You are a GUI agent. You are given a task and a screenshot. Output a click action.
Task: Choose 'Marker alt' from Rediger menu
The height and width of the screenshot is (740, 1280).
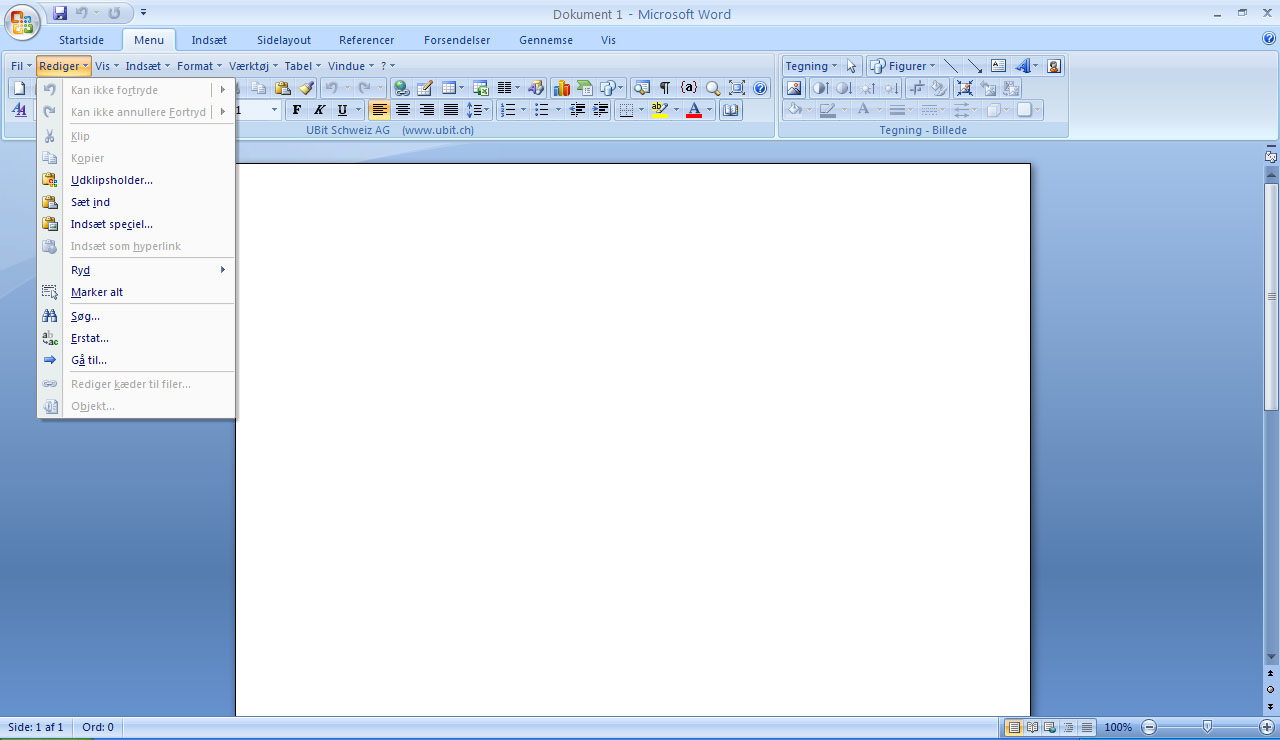coord(97,292)
